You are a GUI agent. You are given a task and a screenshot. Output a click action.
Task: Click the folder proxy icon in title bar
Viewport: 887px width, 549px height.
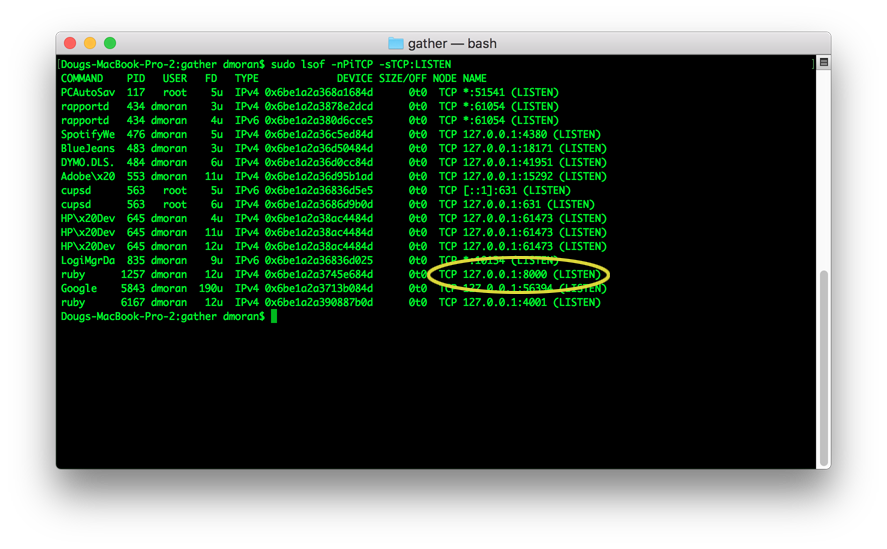395,44
